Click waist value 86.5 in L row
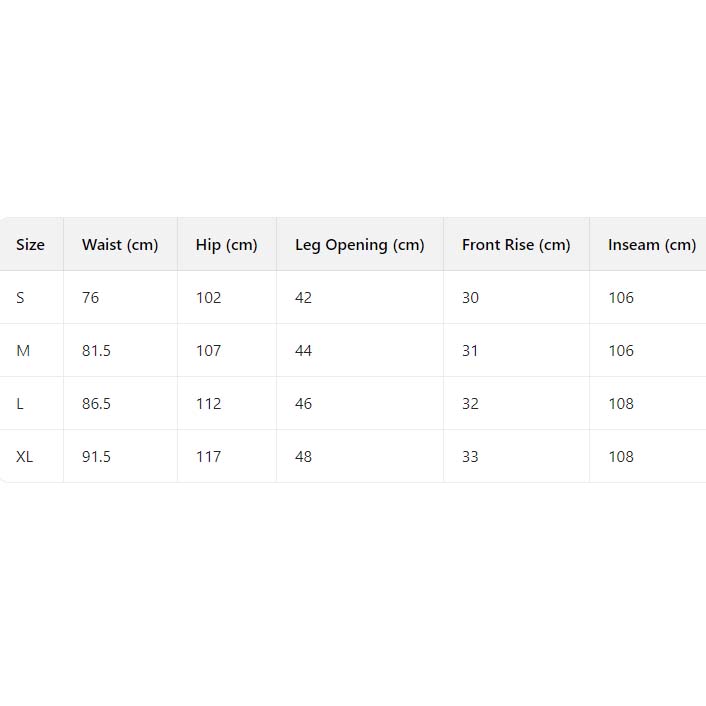This screenshot has height=706, width=706. tap(96, 404)
